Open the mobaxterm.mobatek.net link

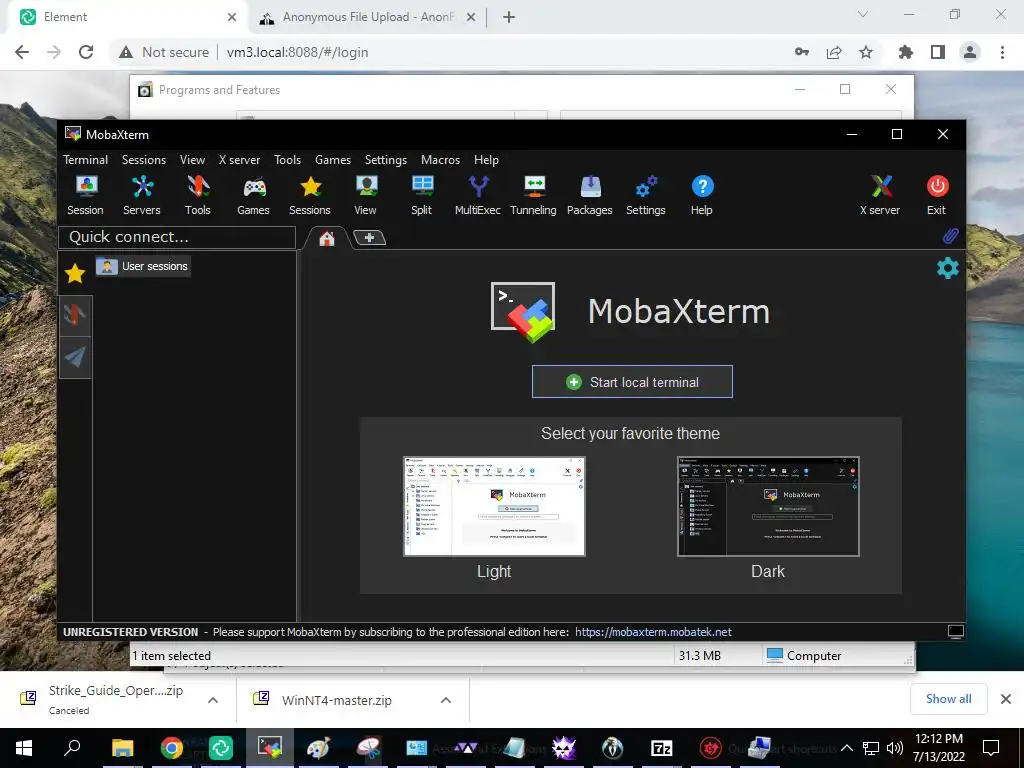(x=653, y=632)
